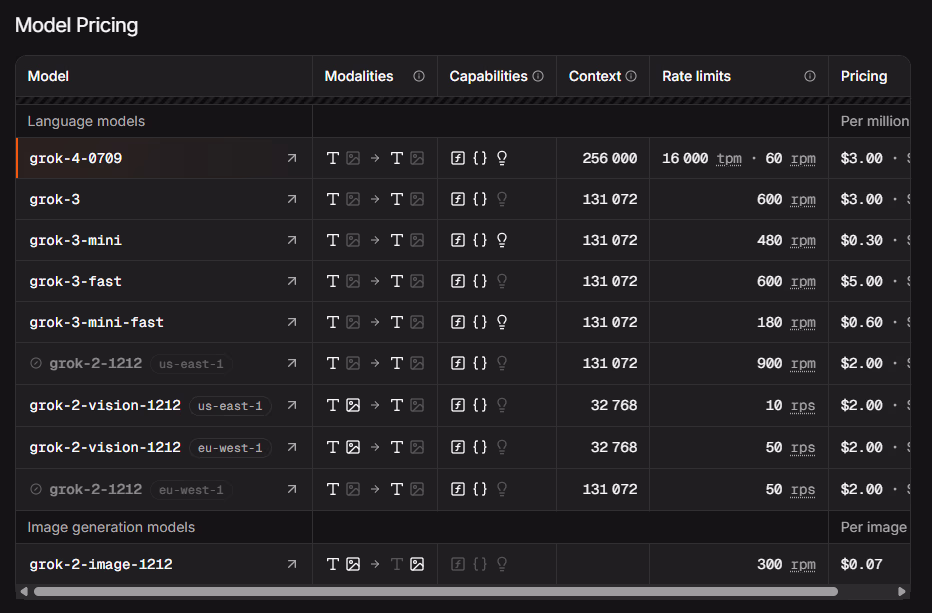The width and height of the screenshot is (932, 613).
Task: Click the text input T icon for grok-3
Action: coord(333,199)
